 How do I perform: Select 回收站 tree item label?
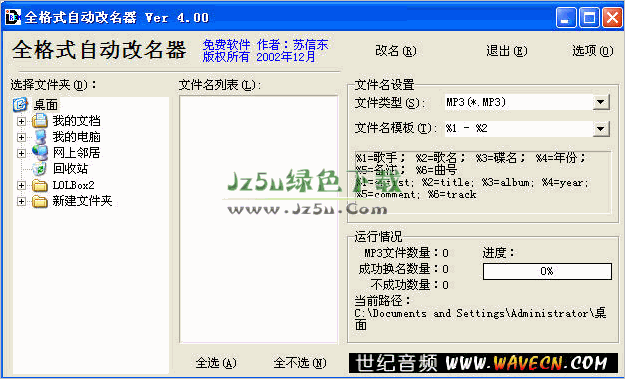click(70, 169)
